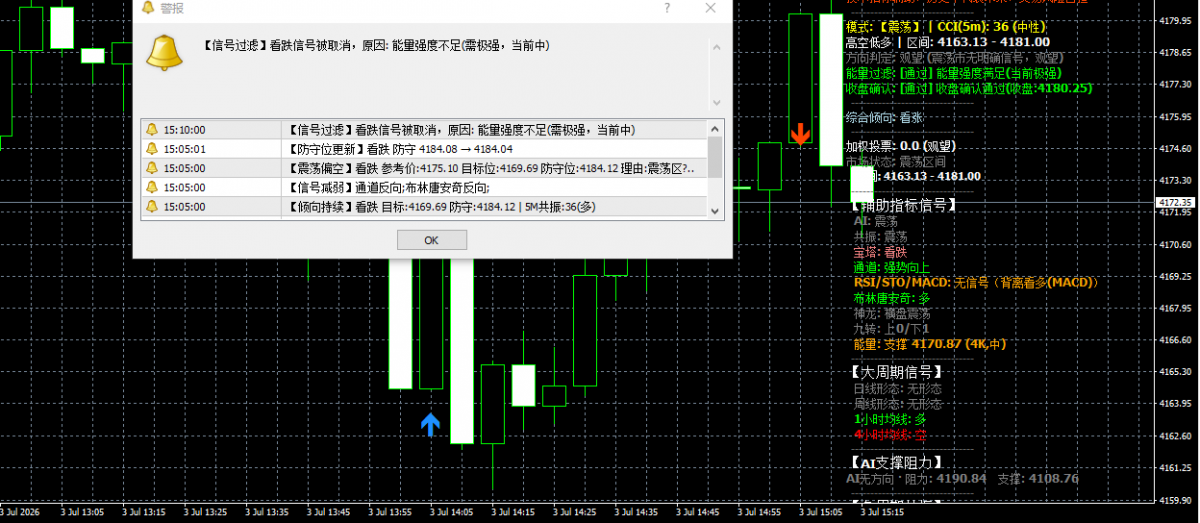Click the alert list scrollbar thumb
Viewport: 1200px width, 523px height.
(x=715, y=155)
